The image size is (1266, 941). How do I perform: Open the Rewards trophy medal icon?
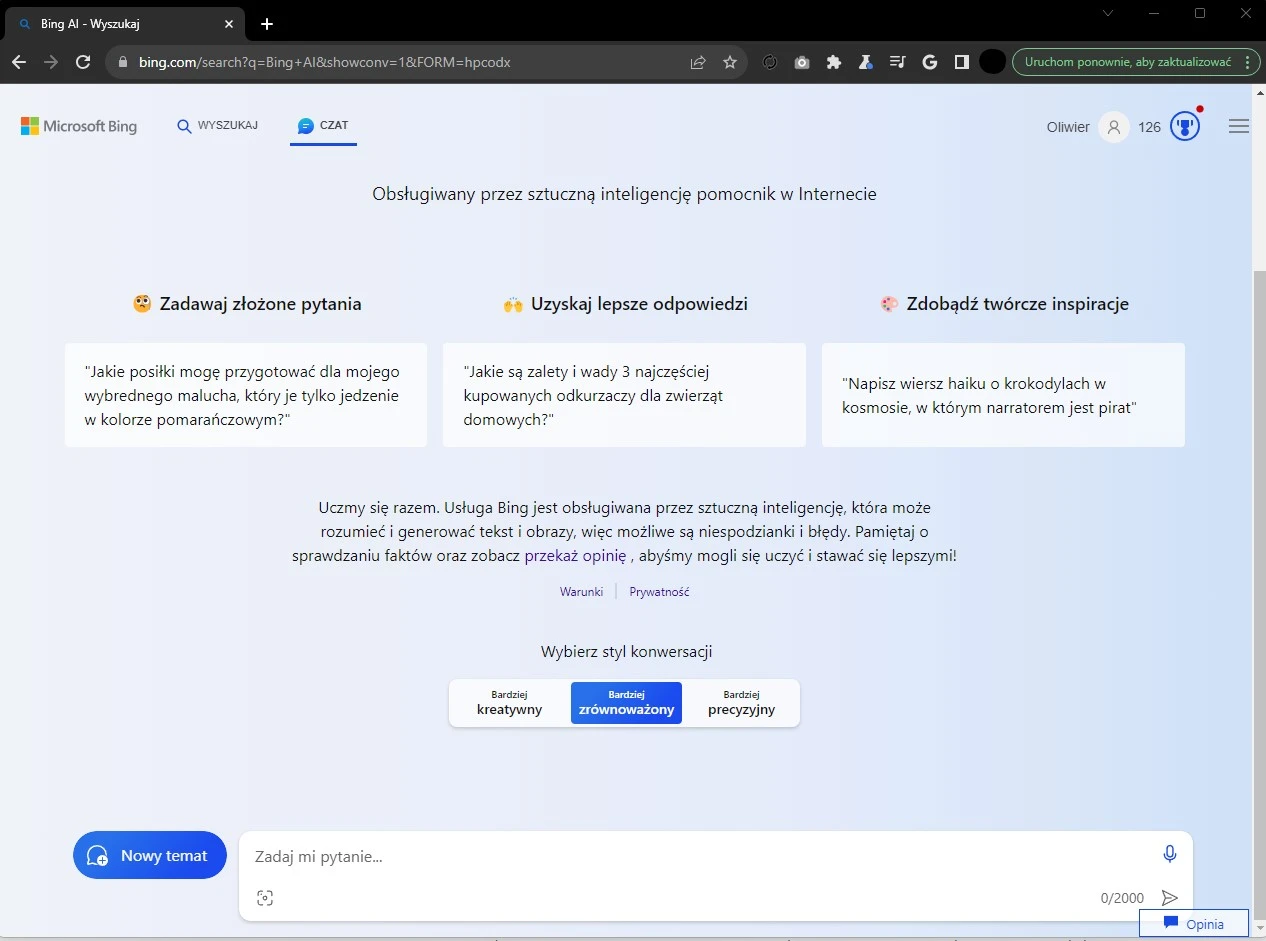point(1185,127)
